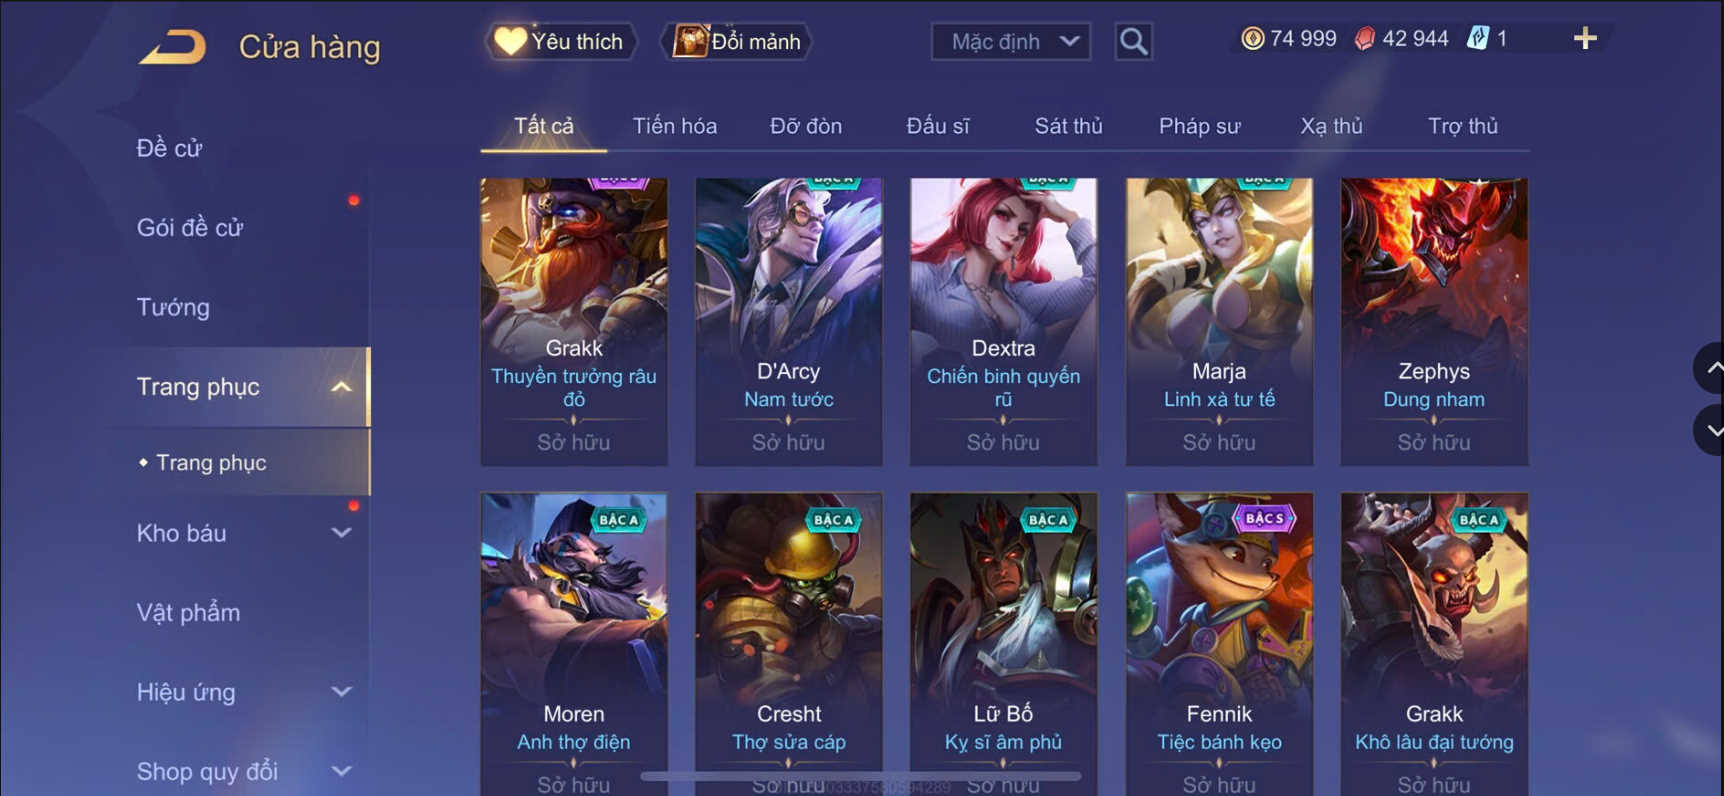
Task: Tap the plus icon to add currency
Action: click(1585, 39)
